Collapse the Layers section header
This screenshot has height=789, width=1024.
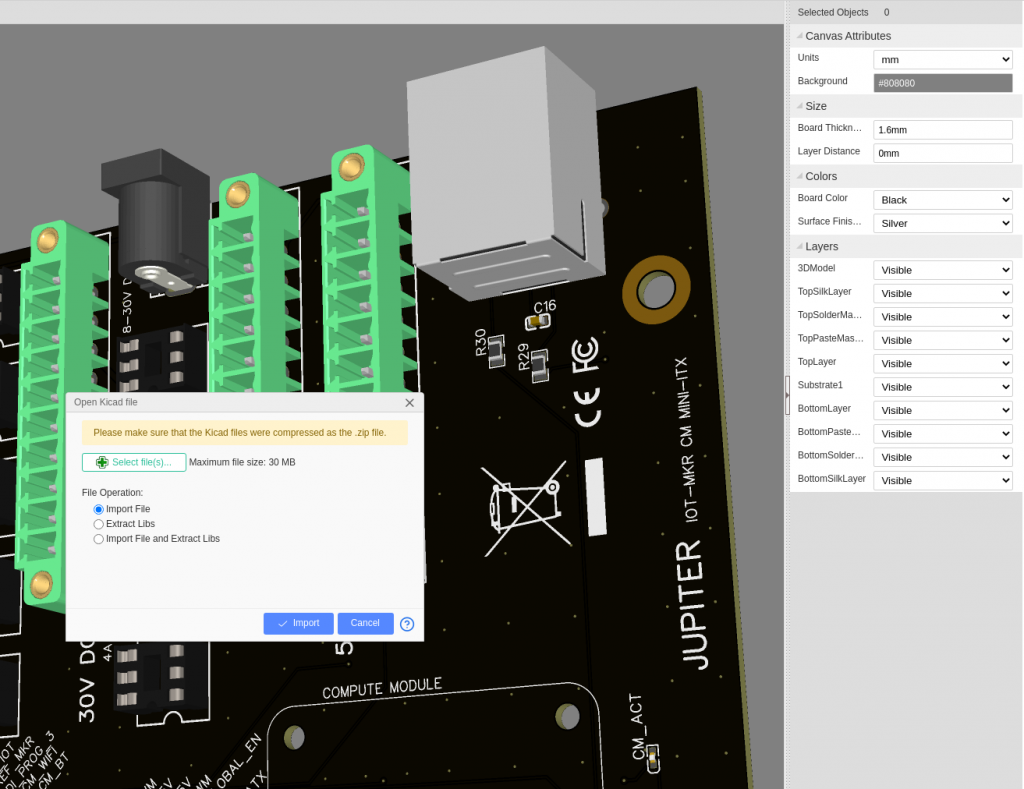[821, 246]
